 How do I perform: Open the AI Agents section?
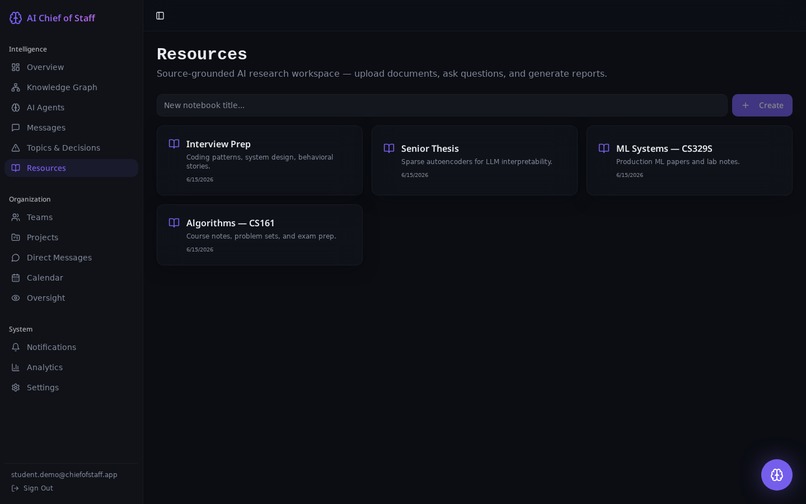tap(71, 107)
